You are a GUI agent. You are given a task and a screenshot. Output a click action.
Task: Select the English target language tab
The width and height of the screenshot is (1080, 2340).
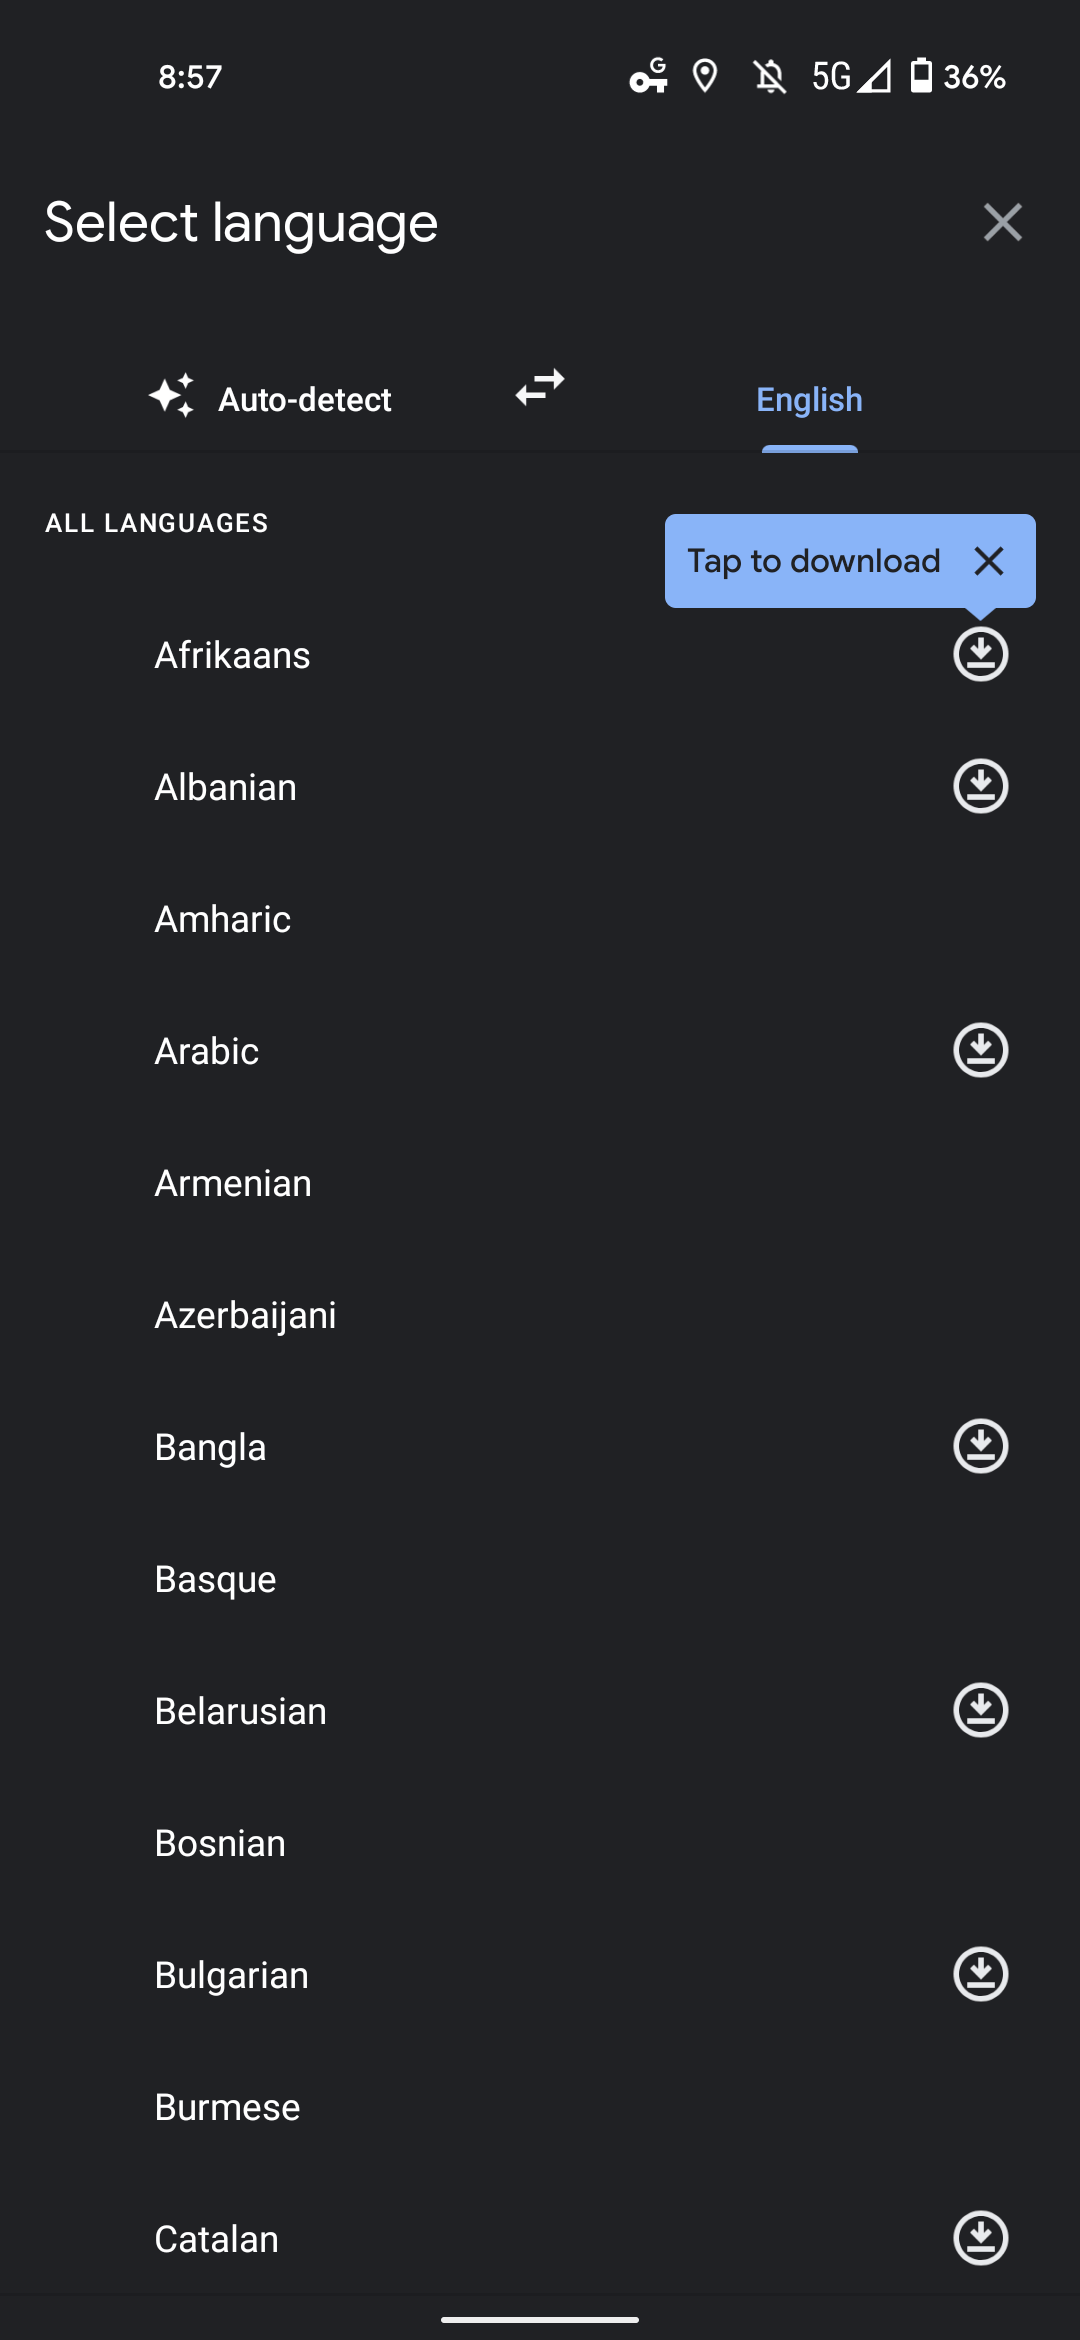point(809,399)
